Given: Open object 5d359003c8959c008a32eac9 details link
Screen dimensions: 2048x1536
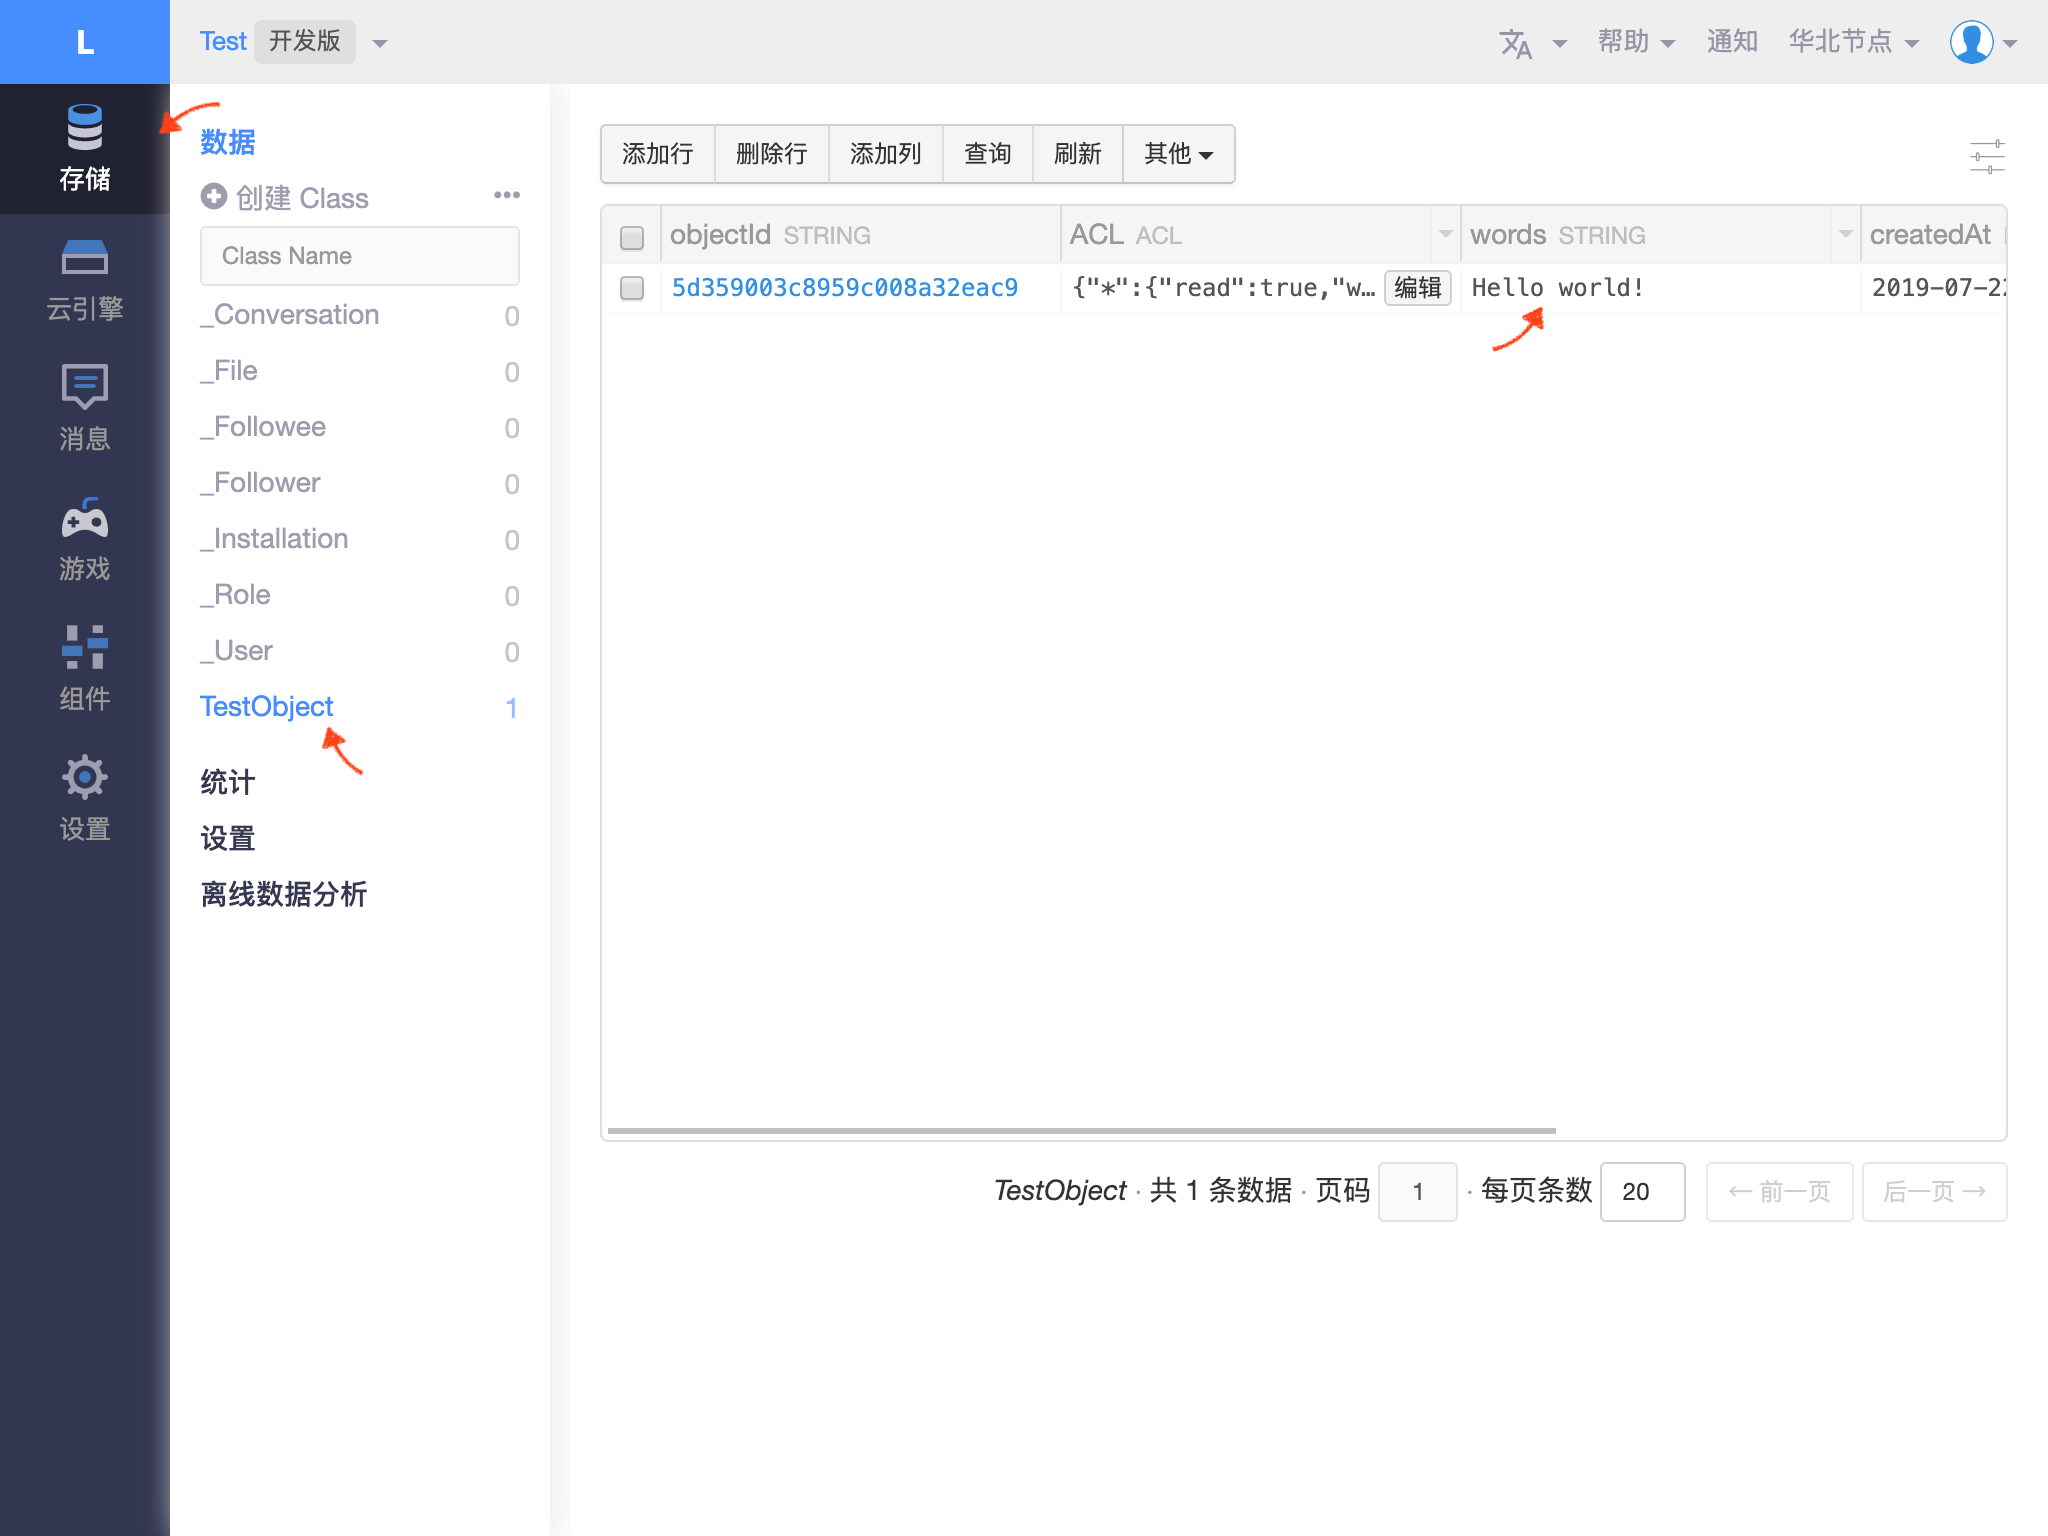Looking at the screenshot, I should (x=845, y=288).
